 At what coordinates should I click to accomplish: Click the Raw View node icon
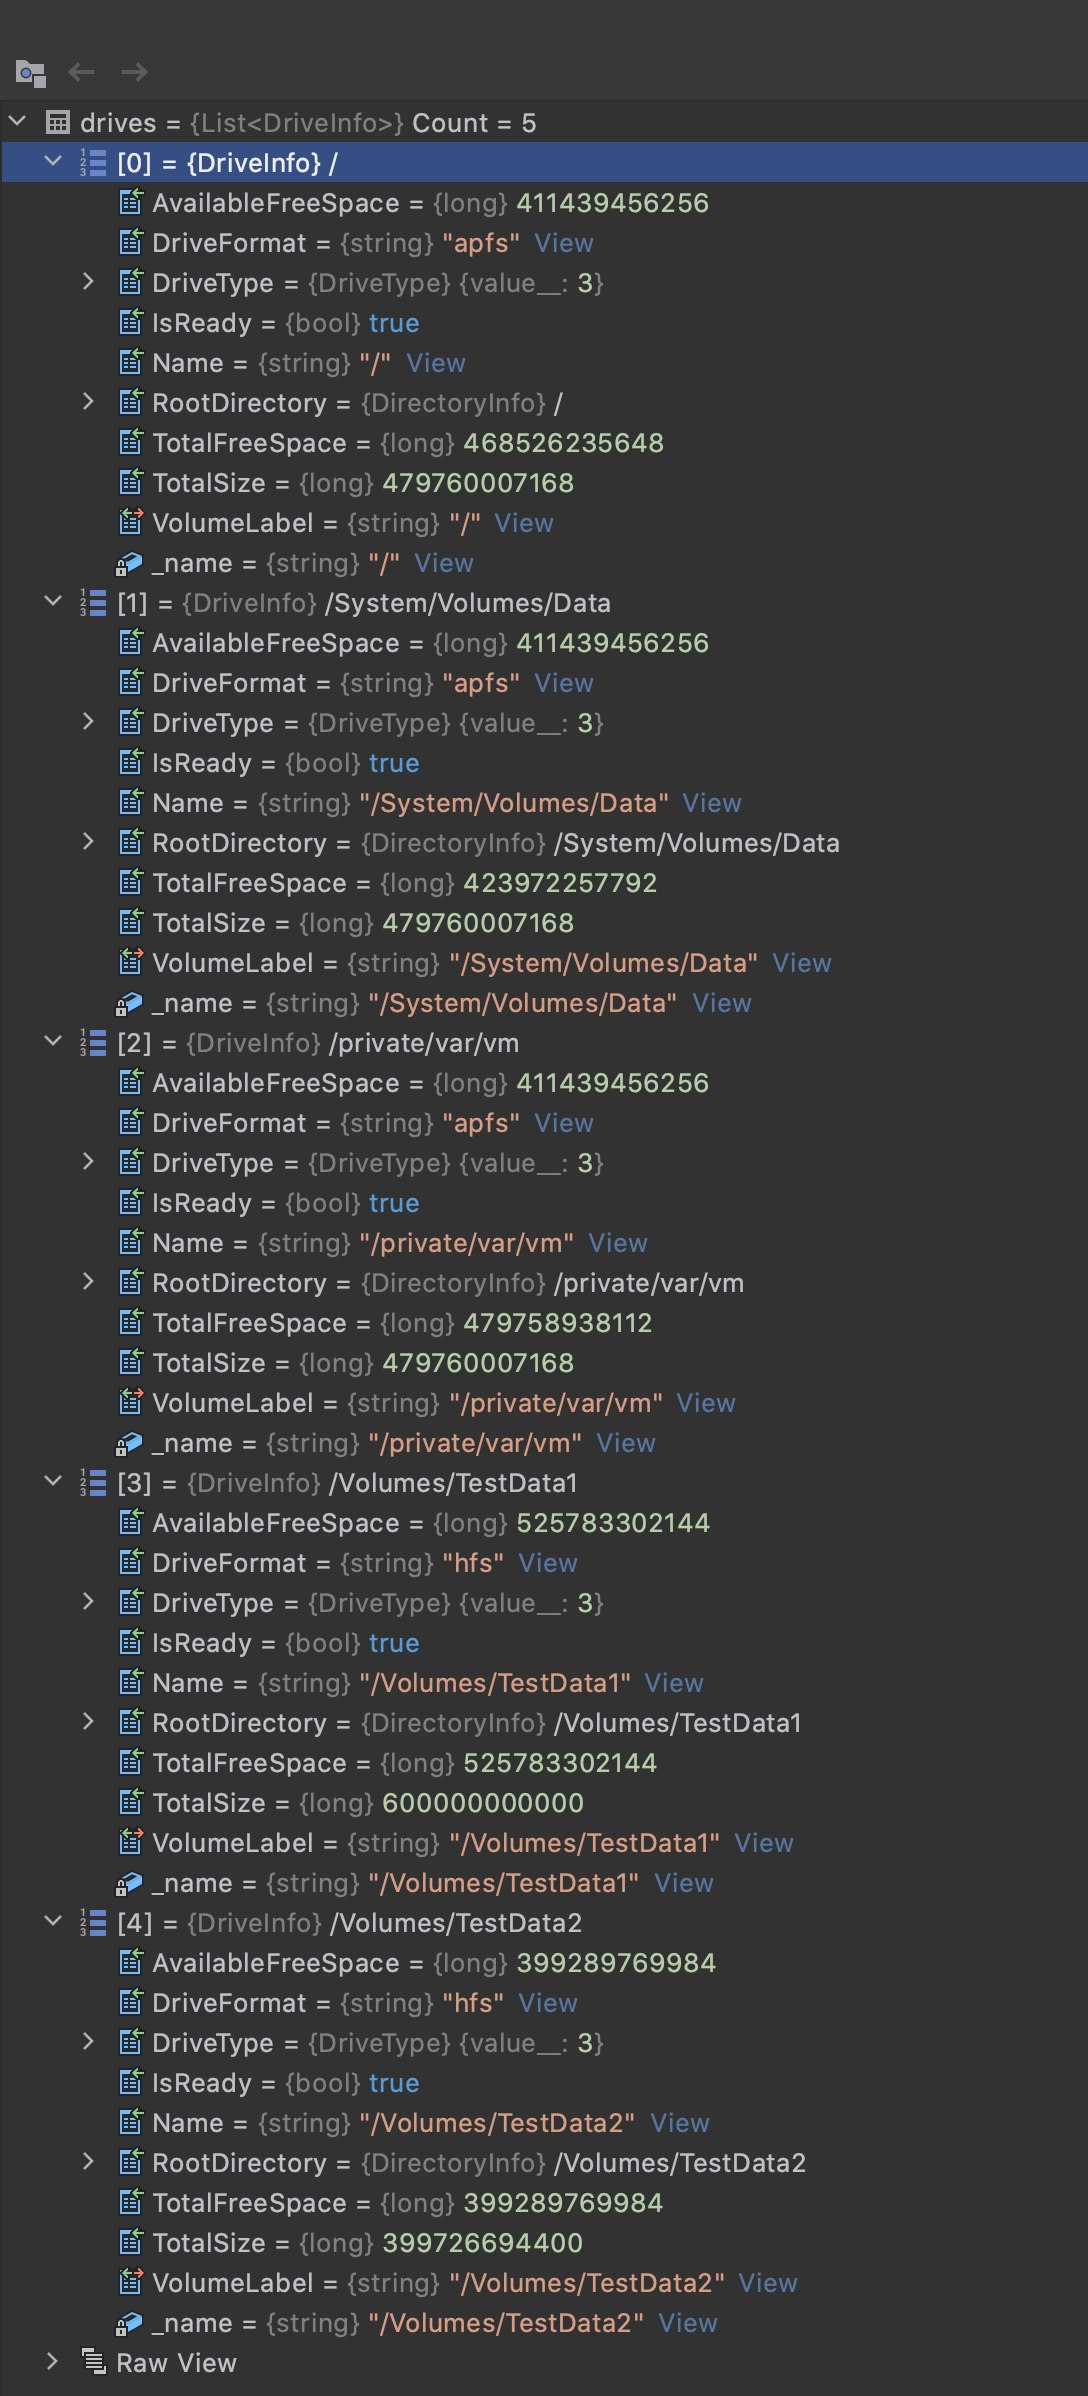pyautogui.click(x=93, y=2362)
